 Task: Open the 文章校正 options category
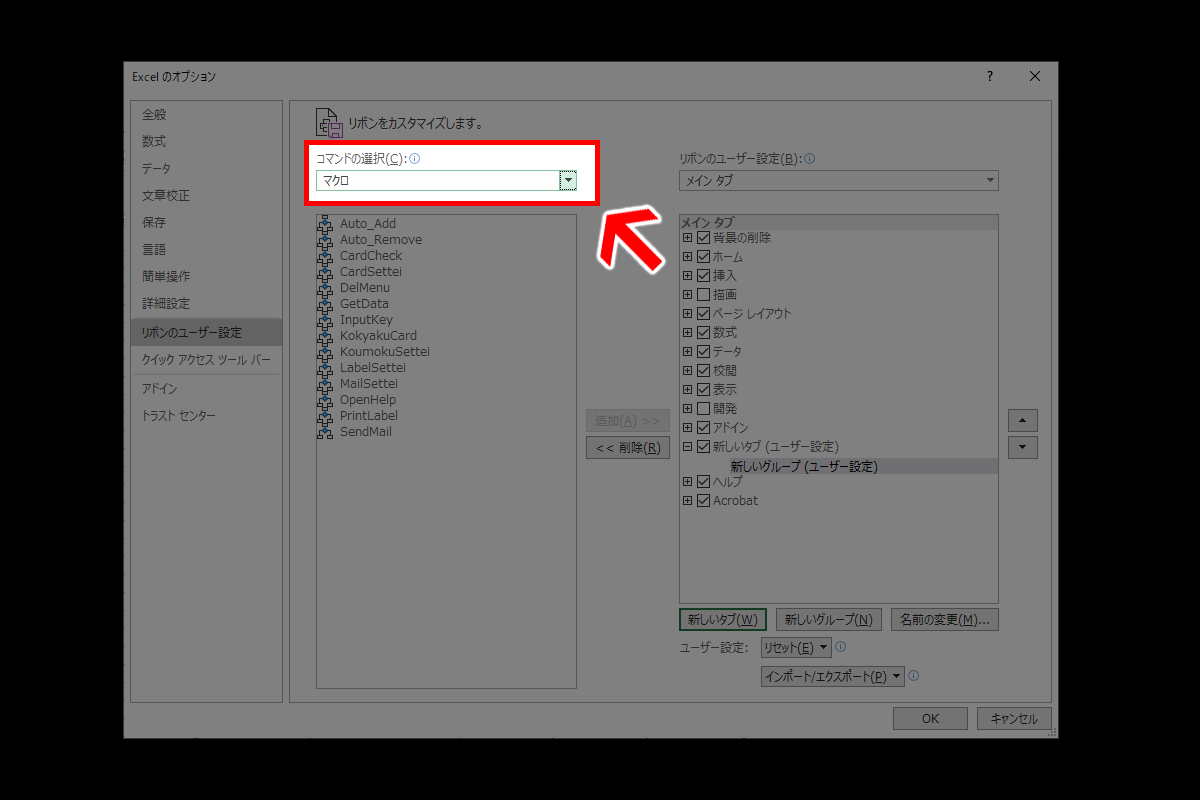coord(206,196)
